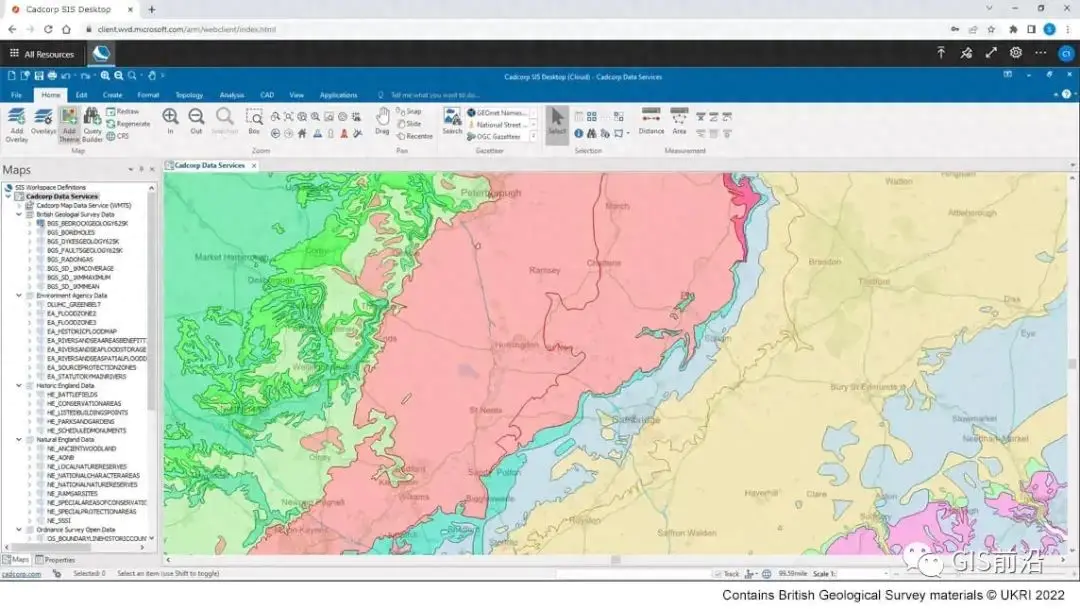
Task: Select the Distance measurement tool
Action: click(651, 118)
